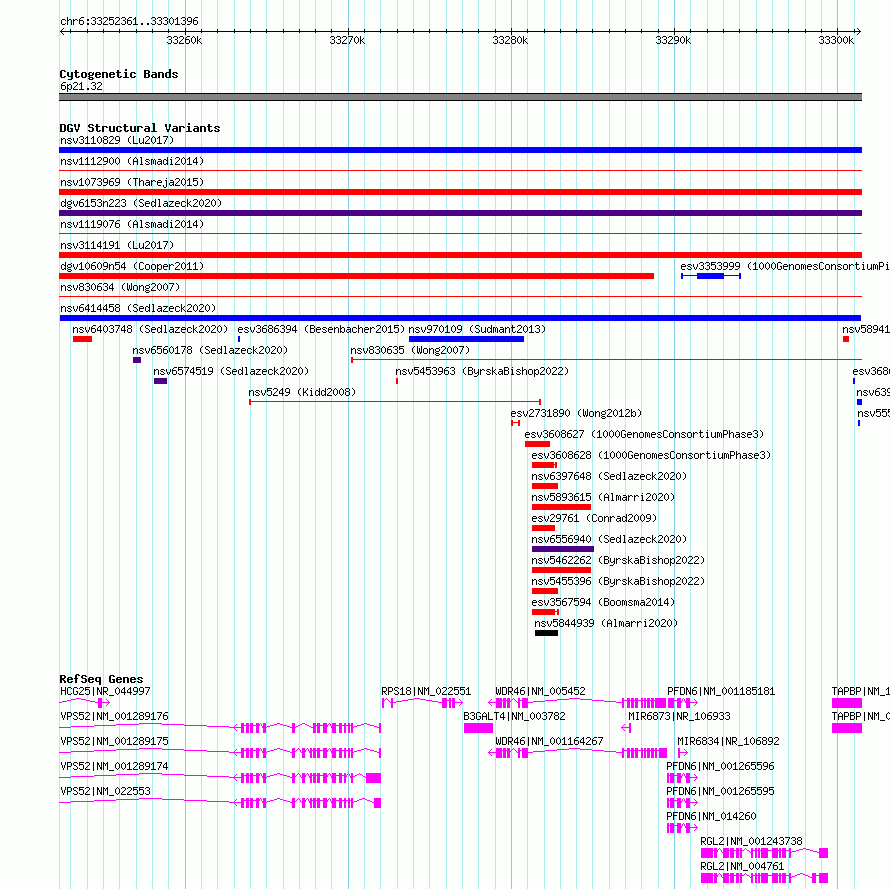The width and height of the screenshot is (890, 889).
Task: Open esv2731890 (Wong2012b) variant
Action: click(x=515, y=423)
